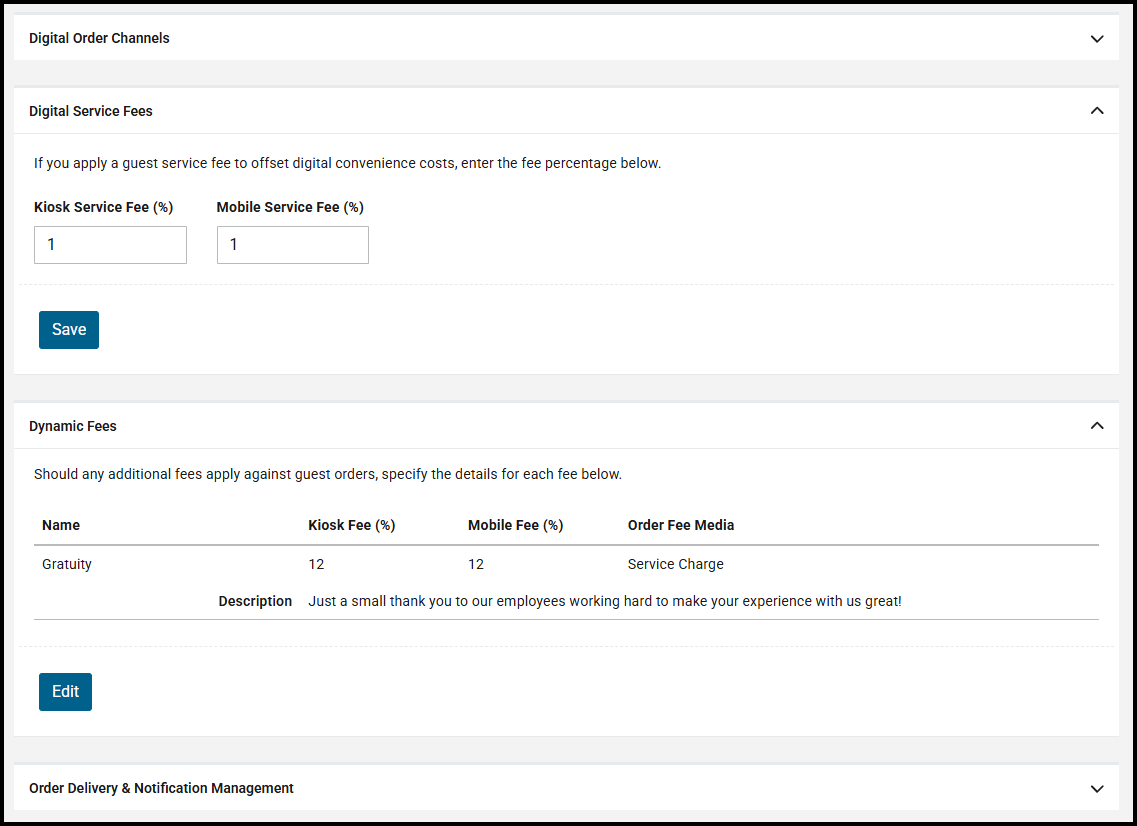Expand Order Delivery & Notification Management chevron
The height and width of the screenshot is (826, 1137).
(x=1097, y=789)
